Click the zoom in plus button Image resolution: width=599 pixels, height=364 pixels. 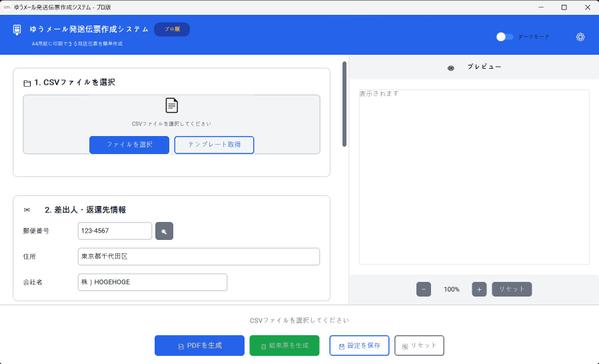pos(479,289)
